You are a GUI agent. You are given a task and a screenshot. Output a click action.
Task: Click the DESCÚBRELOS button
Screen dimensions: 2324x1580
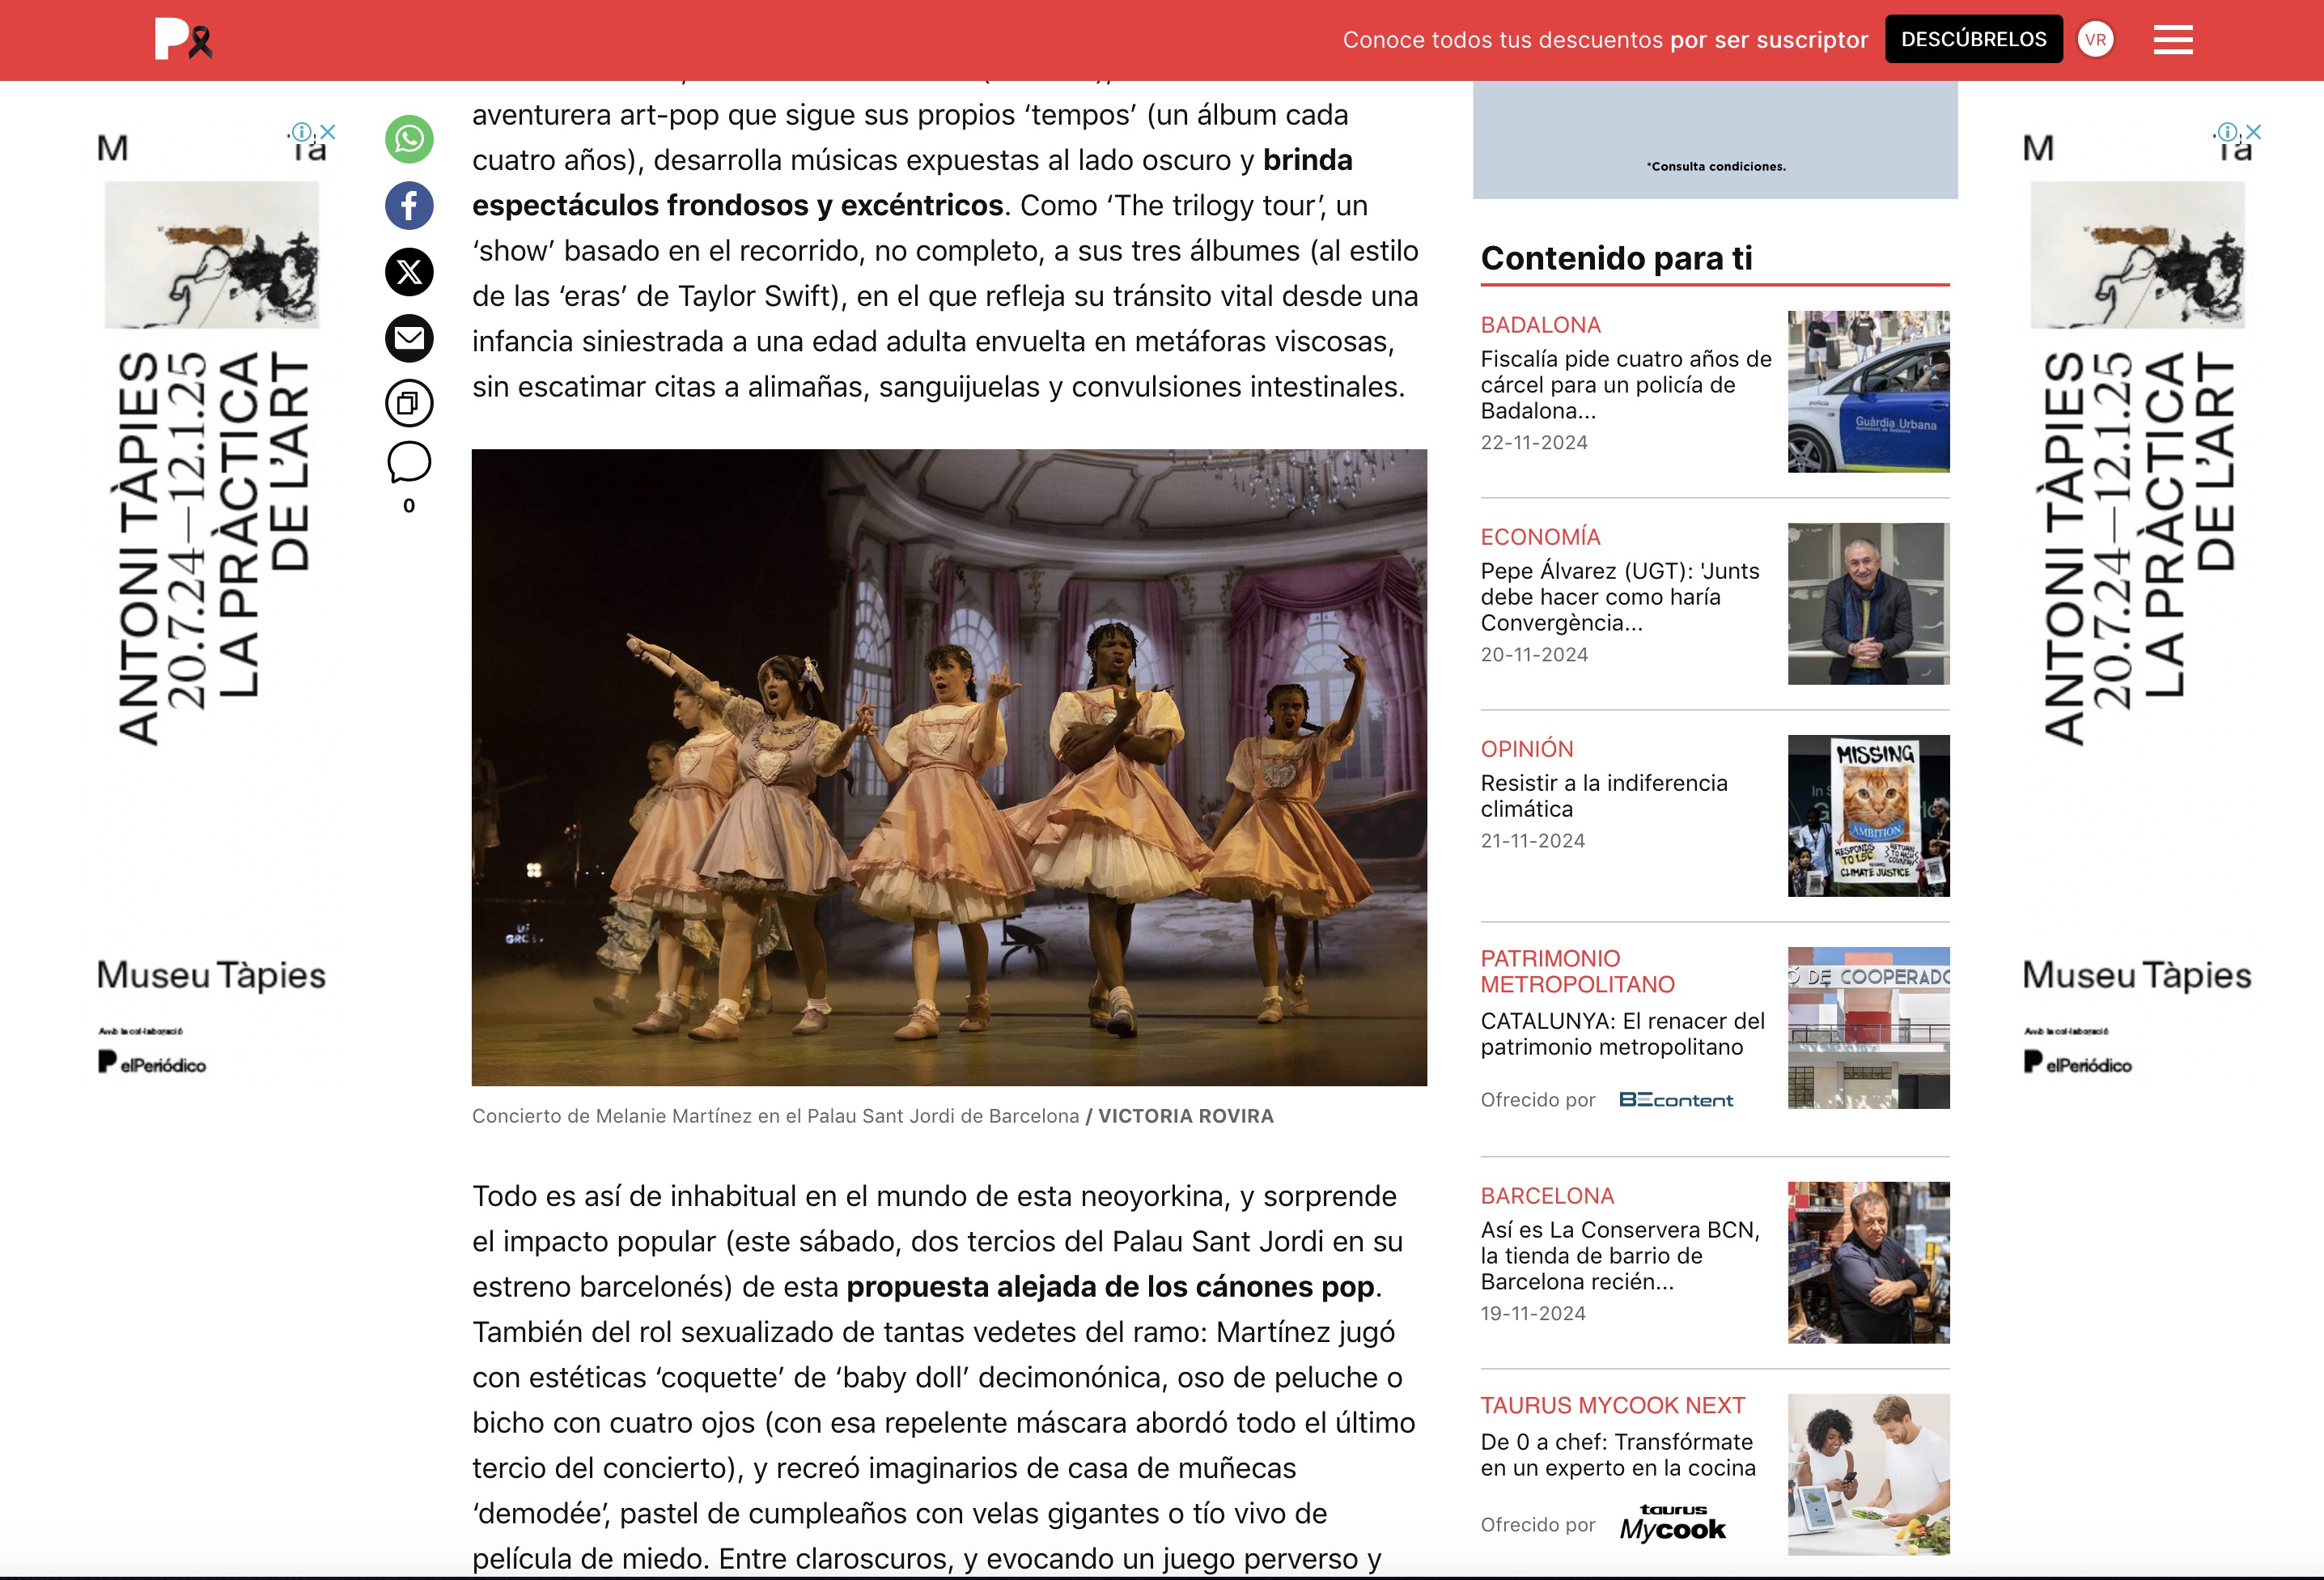pyautogui.click(x=1973, y=40)
